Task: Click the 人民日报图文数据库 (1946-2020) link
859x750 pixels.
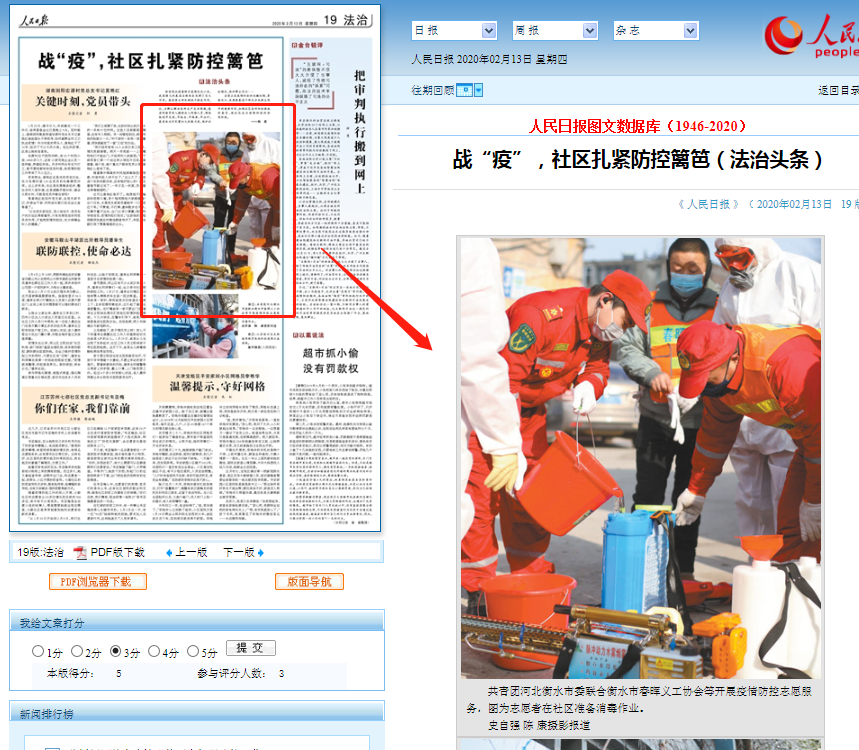Action: (x=638, y=127)
